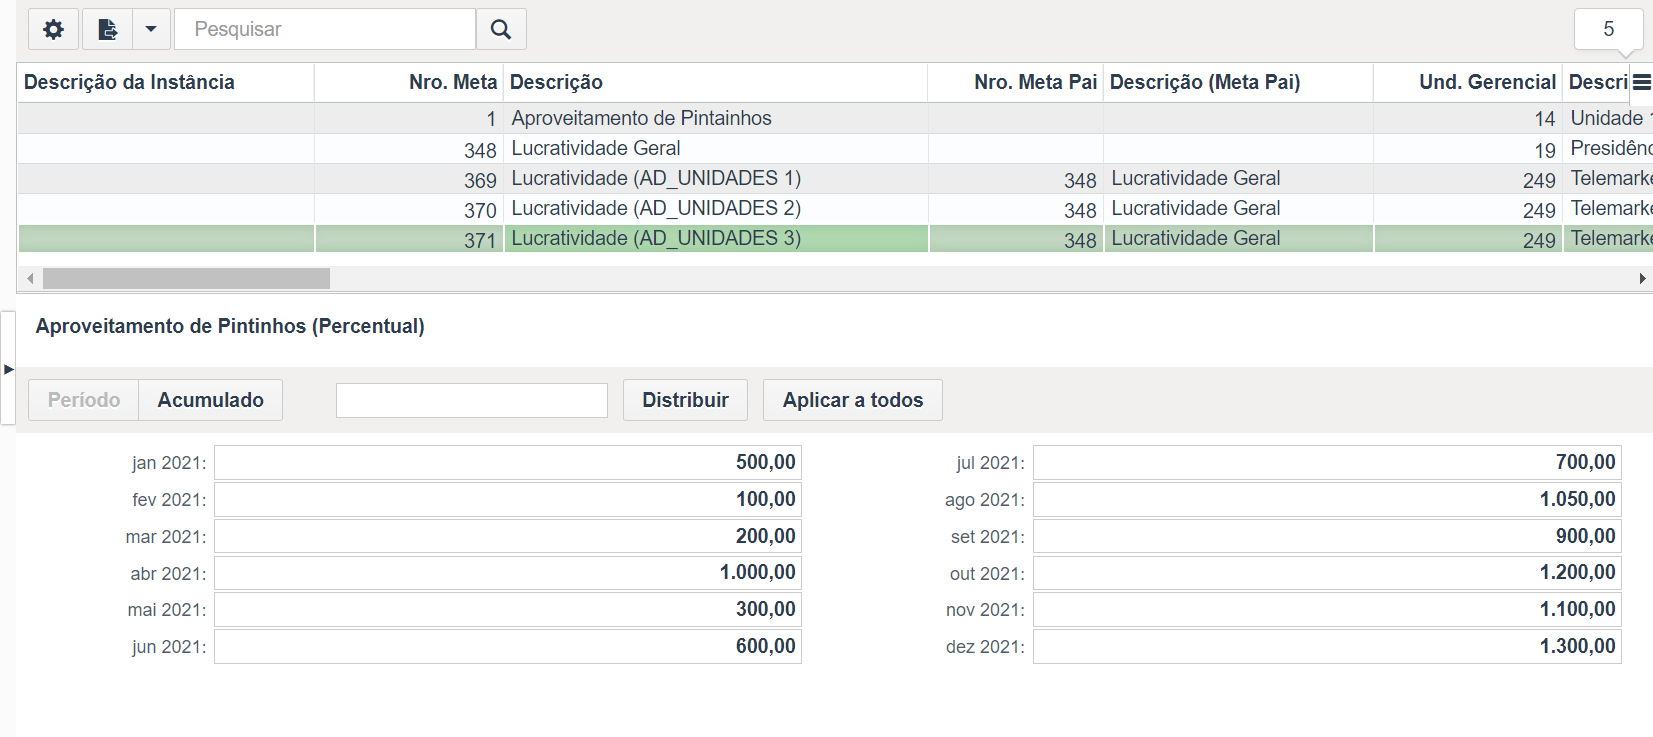Click the horizontal scrollbar right arrow

pos(1642,278)
